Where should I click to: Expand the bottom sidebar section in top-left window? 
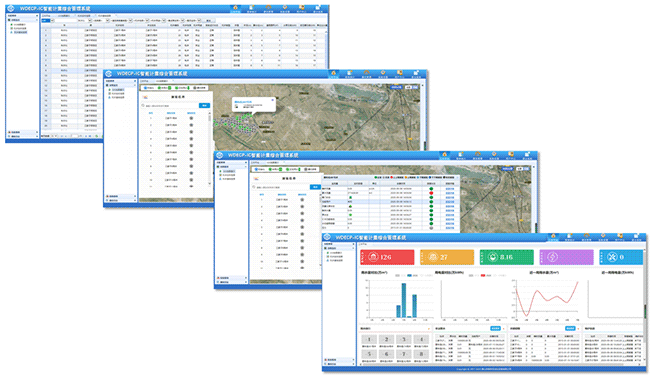[x=23, y=136]
